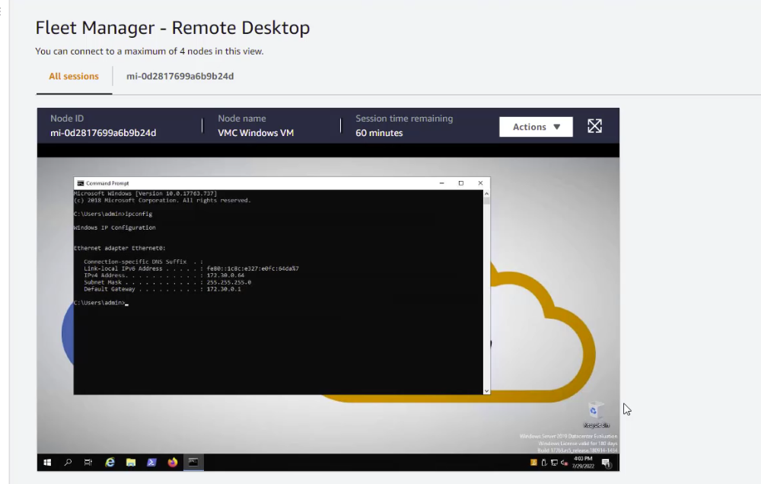The image size is (761, 490).
Task: Select the Command Prompt taskbar button
Action: point(193,462)
